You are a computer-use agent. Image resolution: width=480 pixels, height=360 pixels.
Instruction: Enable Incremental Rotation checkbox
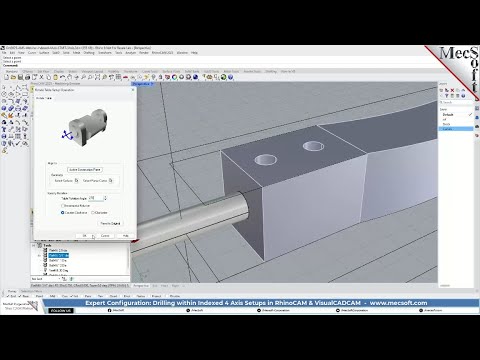pos(63,206)
